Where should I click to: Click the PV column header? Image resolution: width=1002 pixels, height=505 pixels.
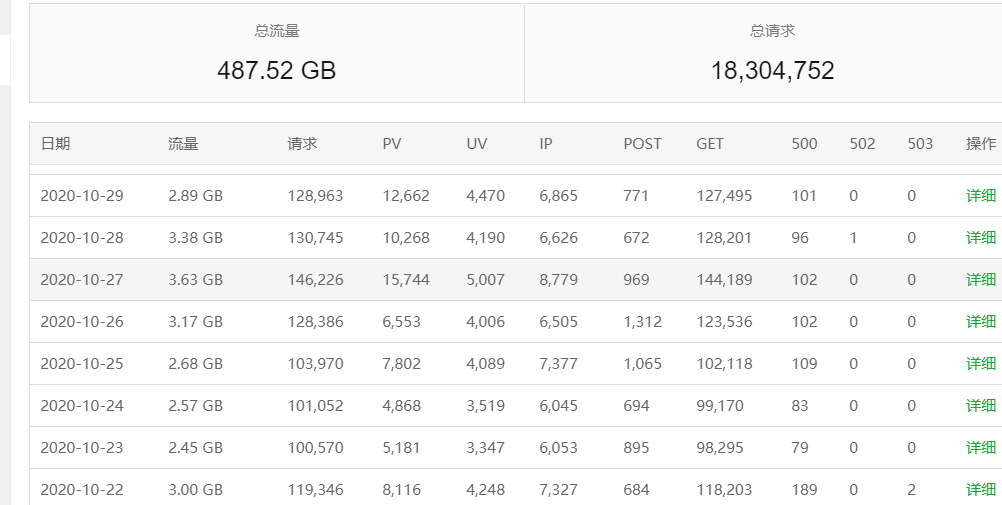click(x=392, y=144)
